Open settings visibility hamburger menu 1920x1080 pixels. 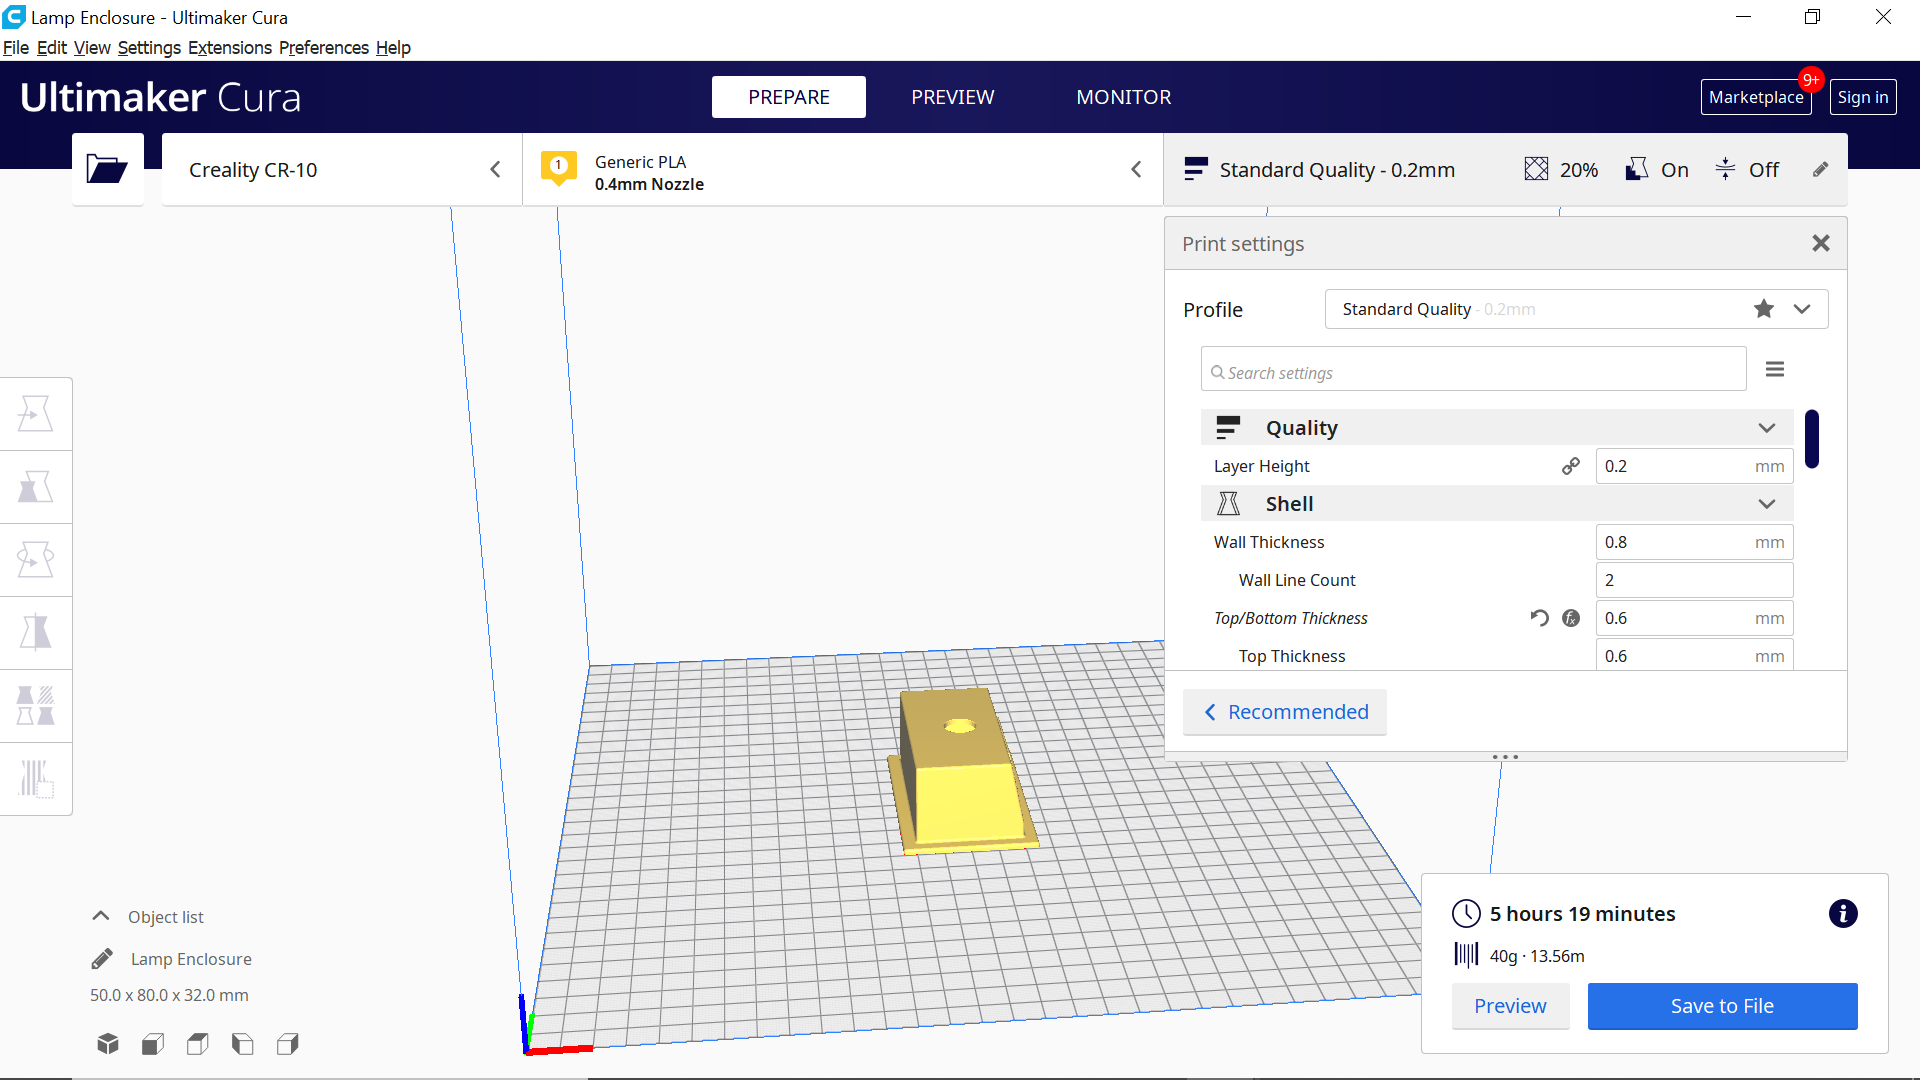1775,370
